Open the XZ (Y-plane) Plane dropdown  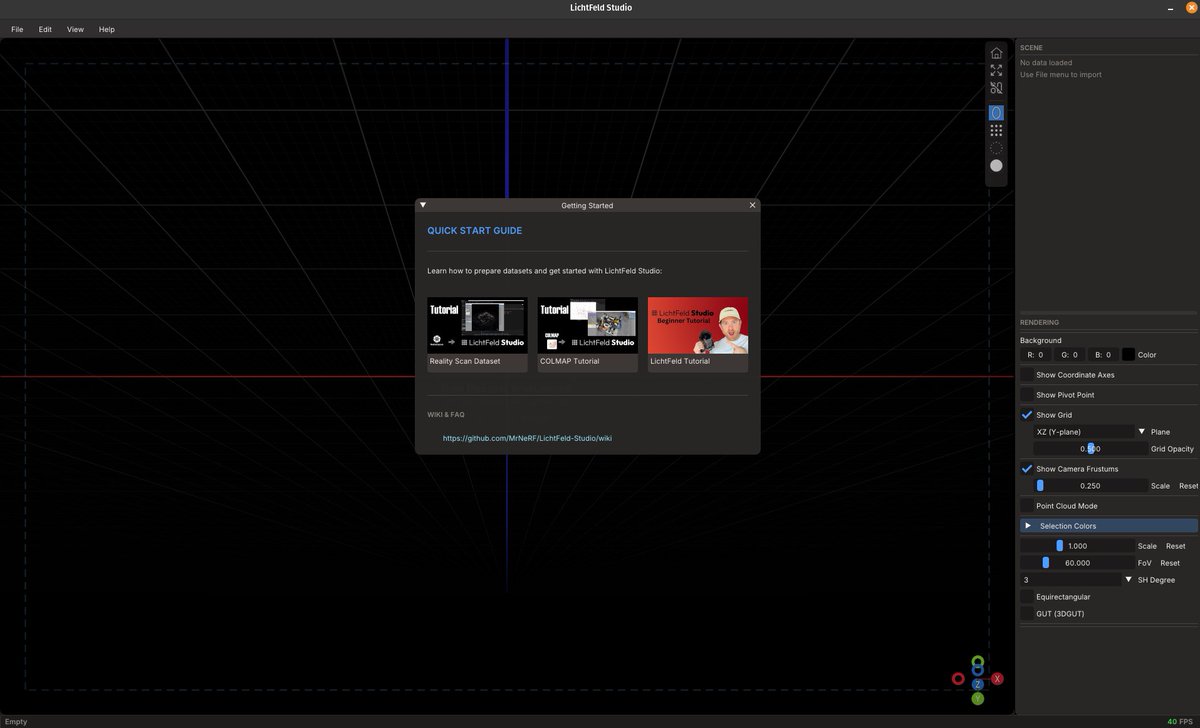click(x=1091, y=432)
